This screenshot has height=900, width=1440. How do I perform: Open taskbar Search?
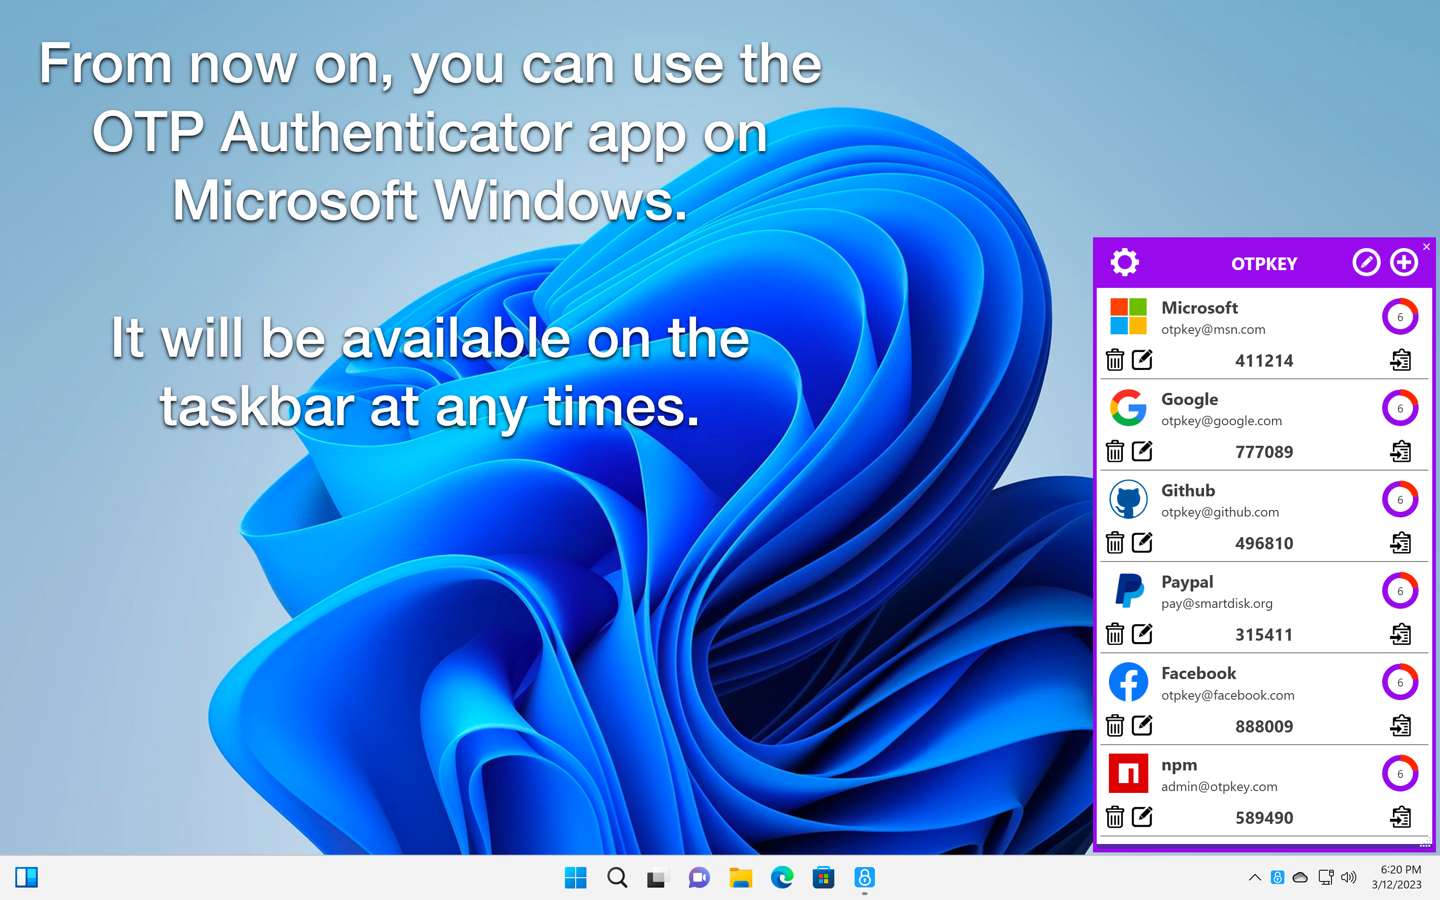pyautogui.click(x=617, y=878)
